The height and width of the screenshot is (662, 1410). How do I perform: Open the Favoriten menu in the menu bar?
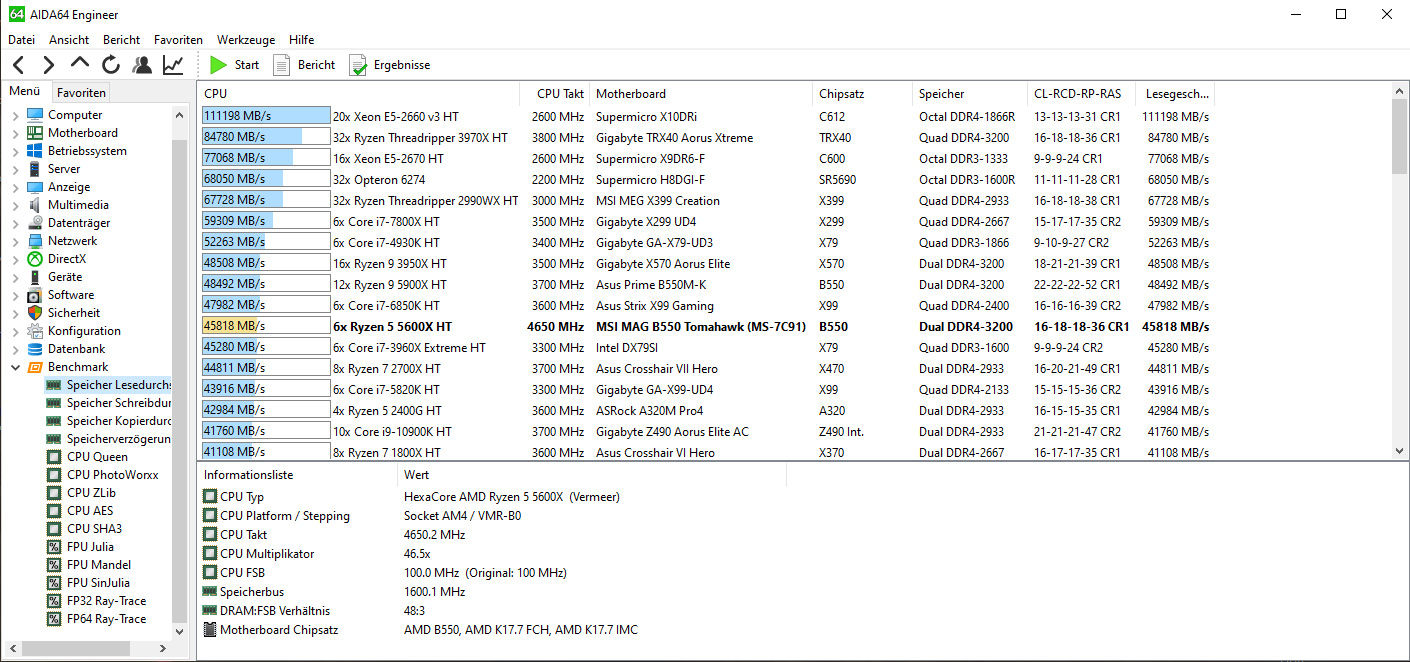coord(178,40)
